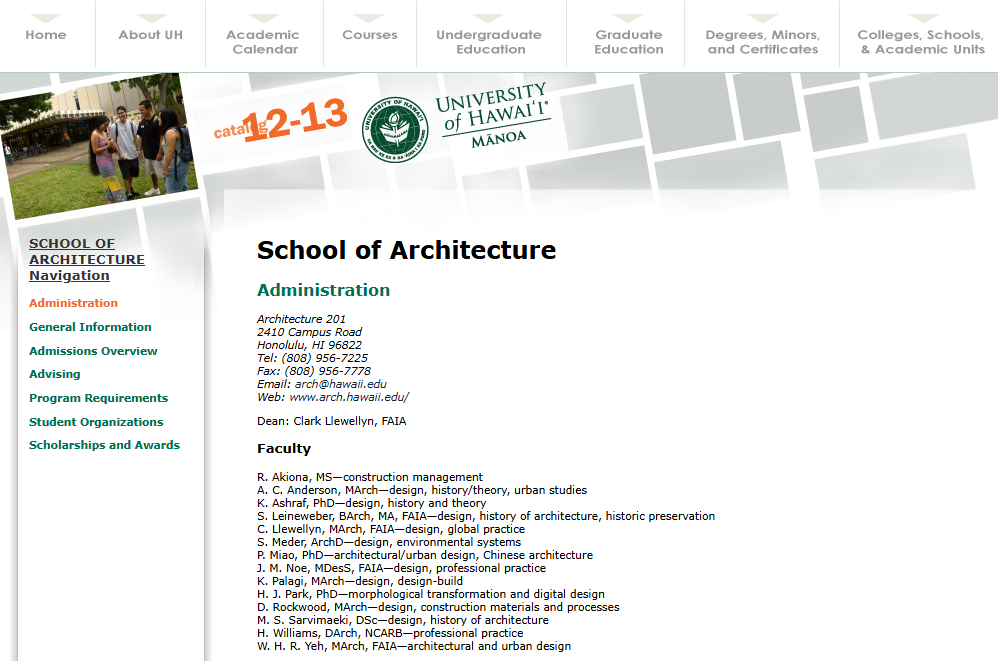Viewport: 998px width, 661px height.
Task: Expand the Academic Calendar dropdown
Action: [x=264, y=41]
